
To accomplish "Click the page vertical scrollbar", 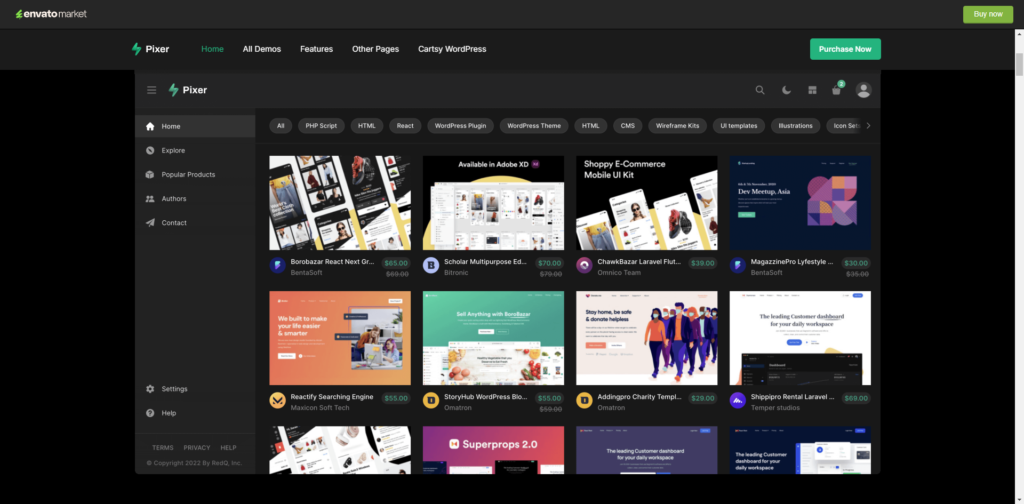I will point(1019,65).
